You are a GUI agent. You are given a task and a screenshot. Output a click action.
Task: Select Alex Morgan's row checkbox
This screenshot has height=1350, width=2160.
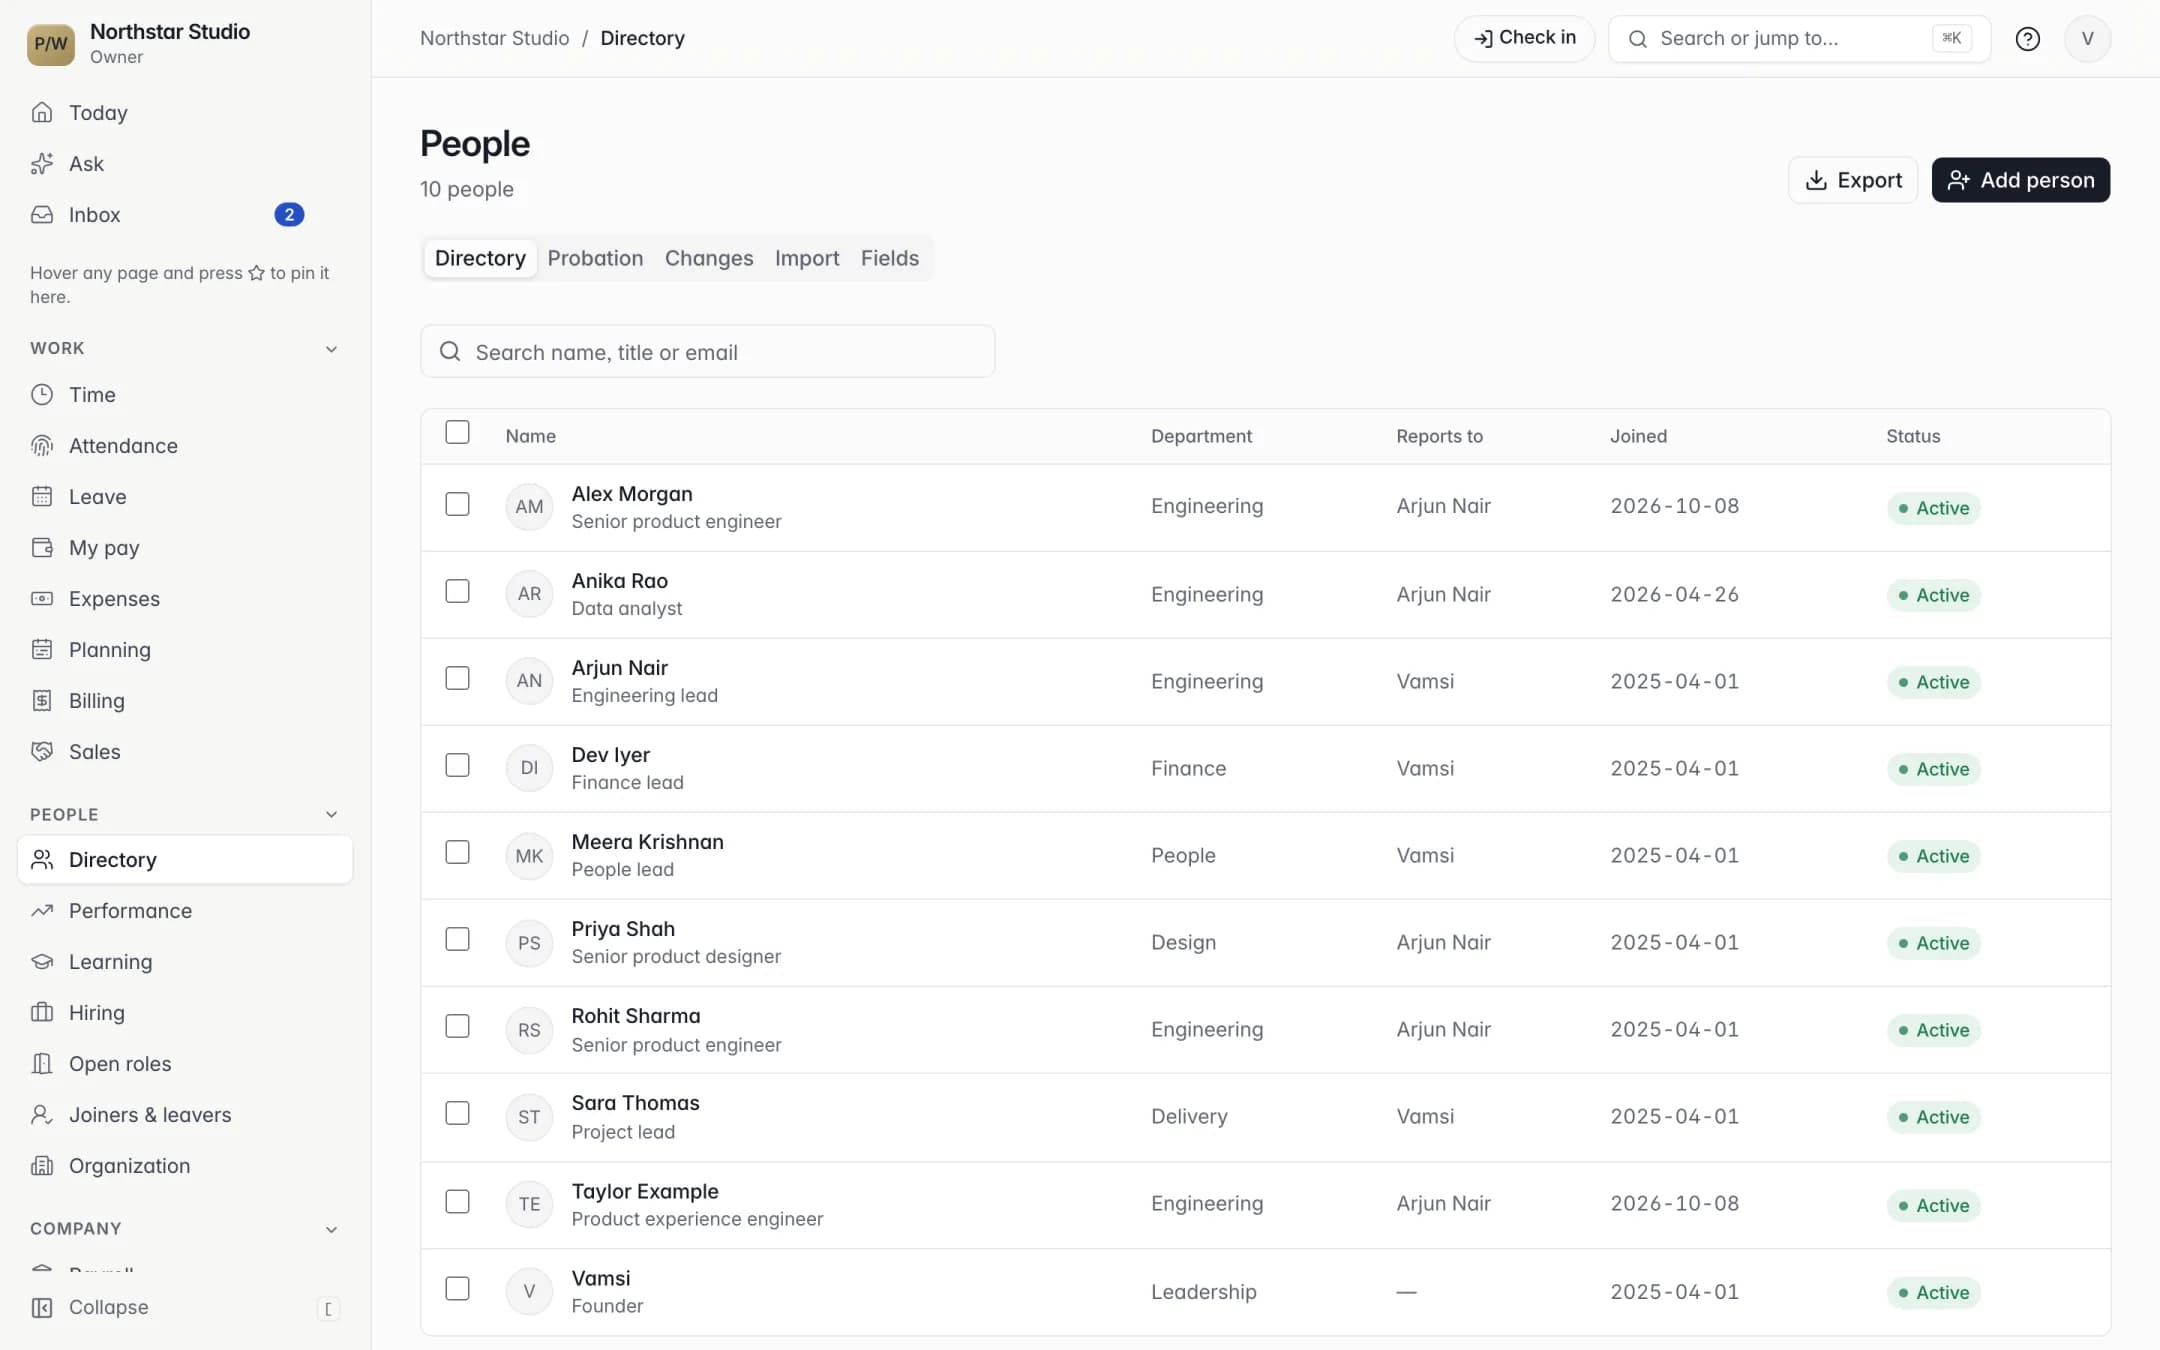pyautogui.click(x=457, y=504)
